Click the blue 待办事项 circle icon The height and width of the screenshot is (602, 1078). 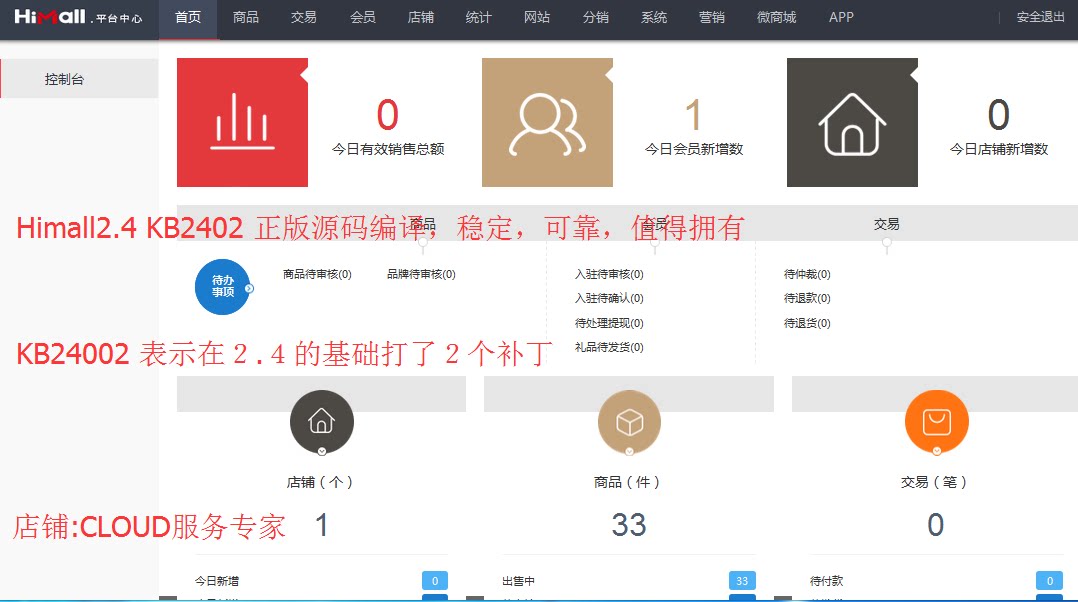(222, 287)
